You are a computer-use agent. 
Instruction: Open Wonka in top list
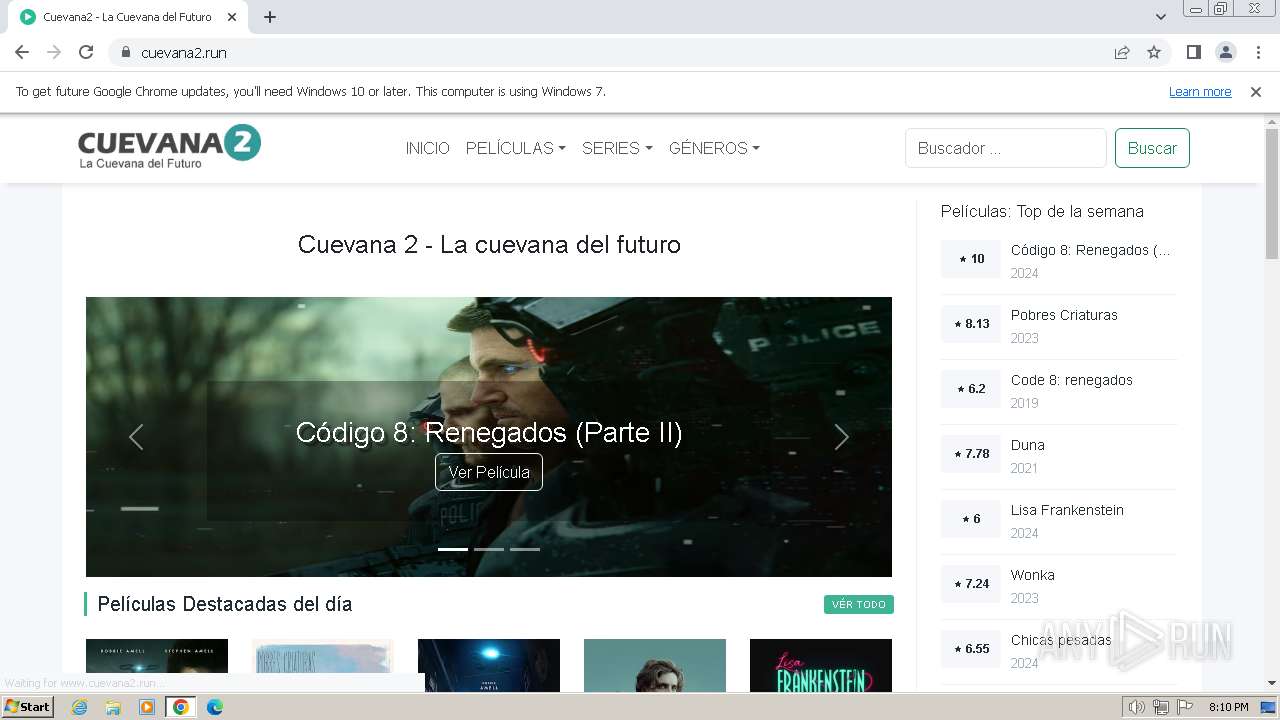click(1032, 575)
